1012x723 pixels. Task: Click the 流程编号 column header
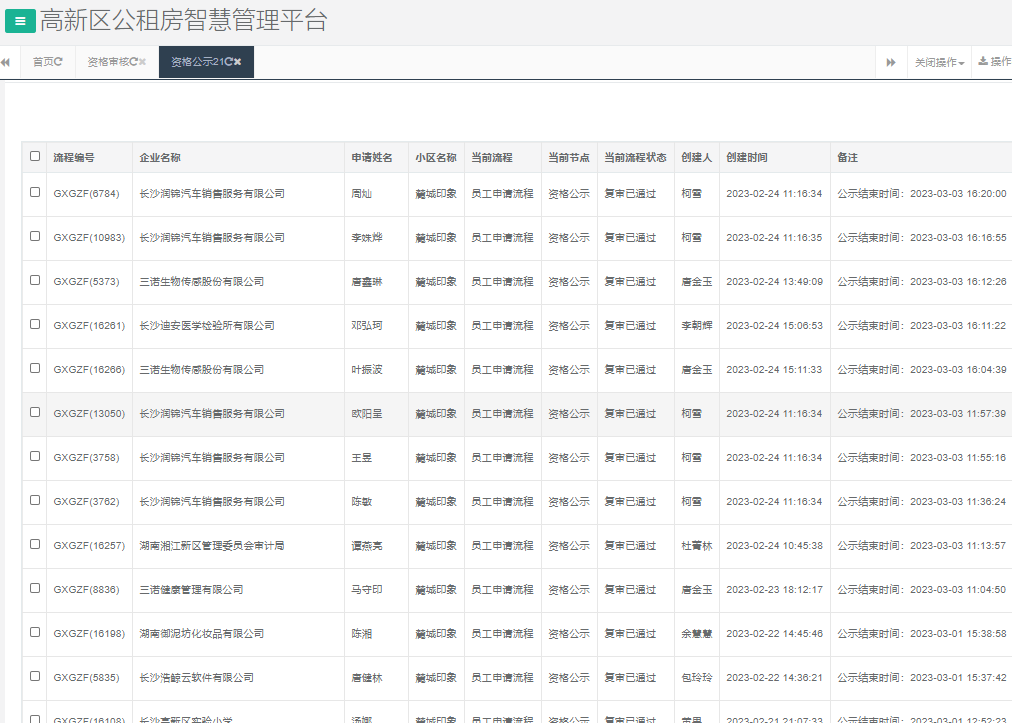click(x=74, y=158)
